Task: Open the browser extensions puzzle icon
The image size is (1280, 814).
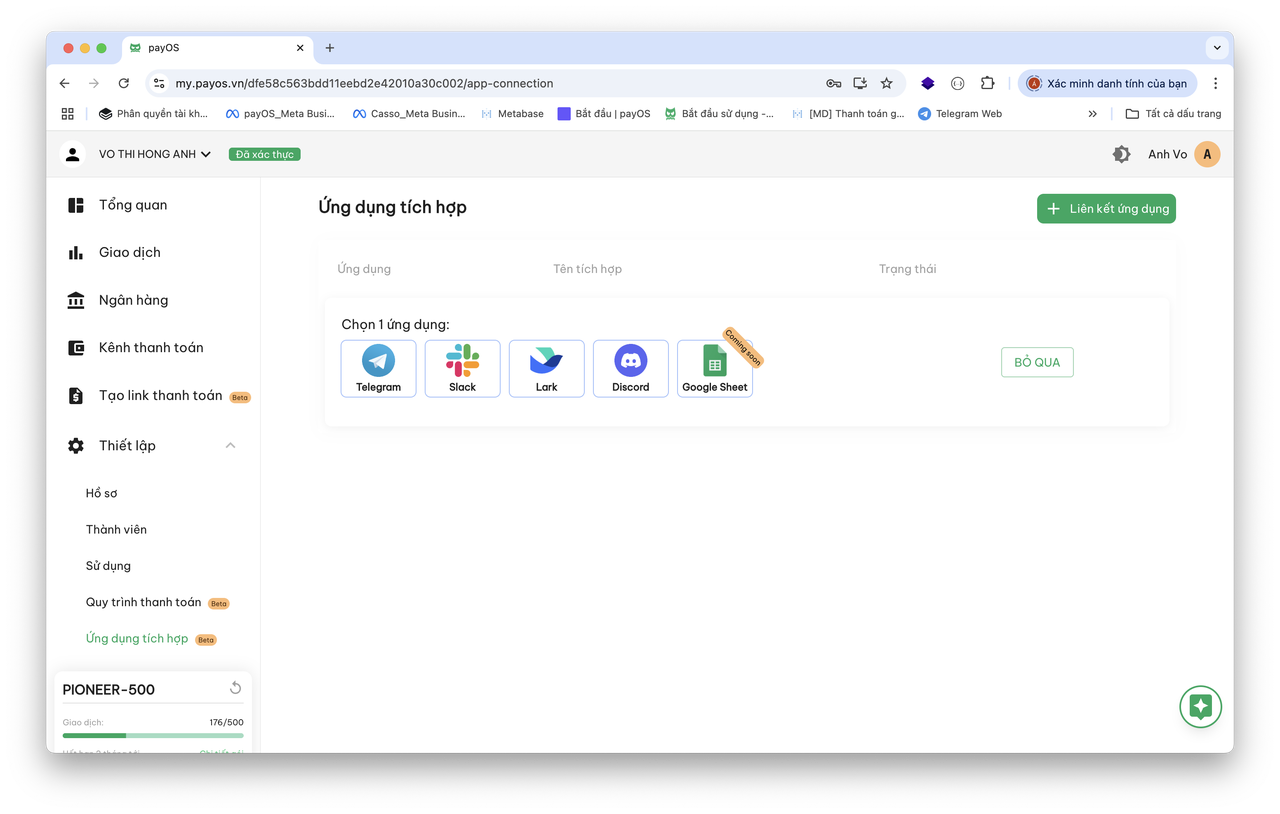Action: tap(987, 83)
